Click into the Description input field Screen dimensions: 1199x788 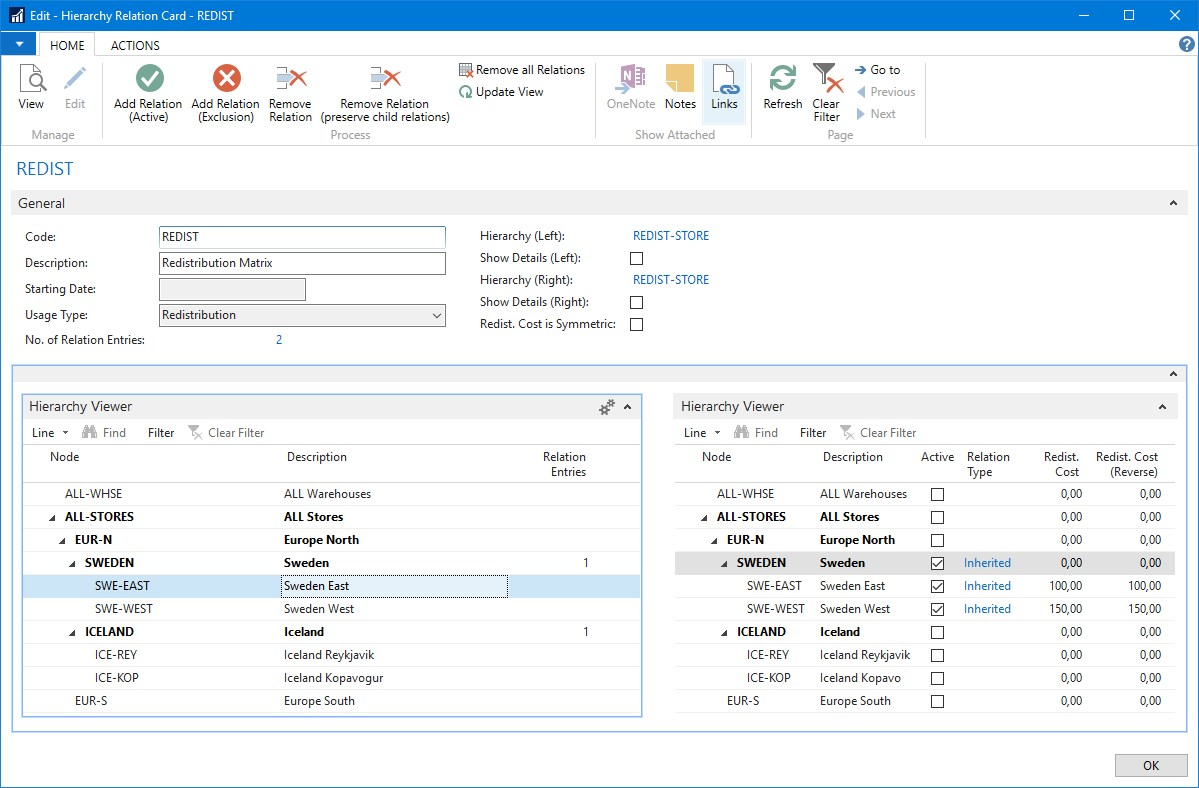pyautogui.click(x=302, y=263)
